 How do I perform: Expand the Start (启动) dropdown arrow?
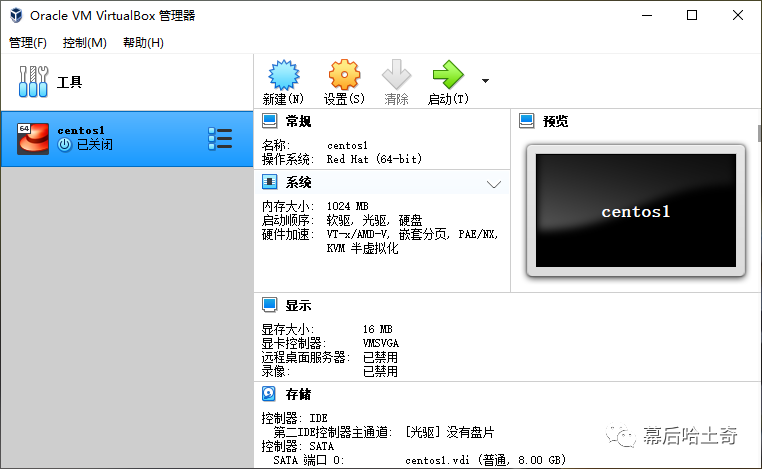click(x=486, y=80)
